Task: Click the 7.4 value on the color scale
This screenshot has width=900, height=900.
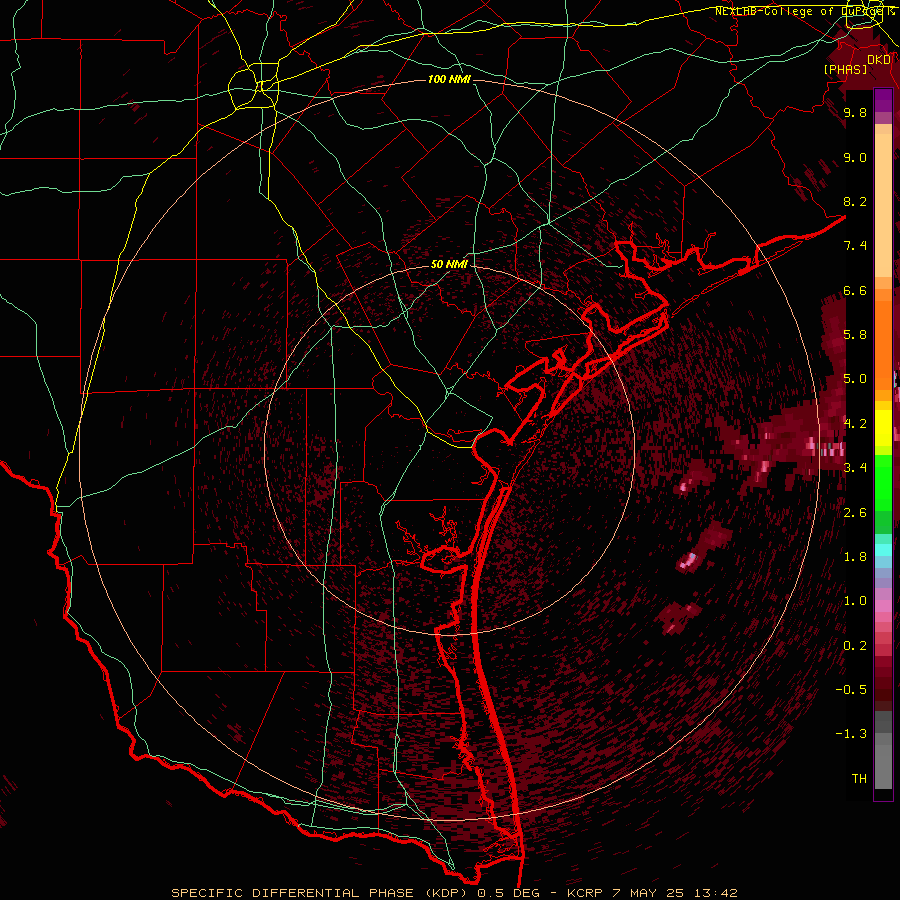Action: (x=855, y=246)
